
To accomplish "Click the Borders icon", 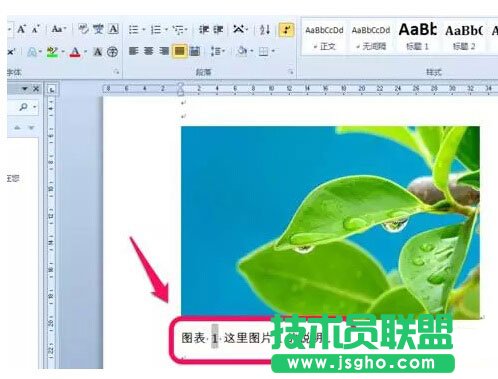I will click(x=264, y=51).
